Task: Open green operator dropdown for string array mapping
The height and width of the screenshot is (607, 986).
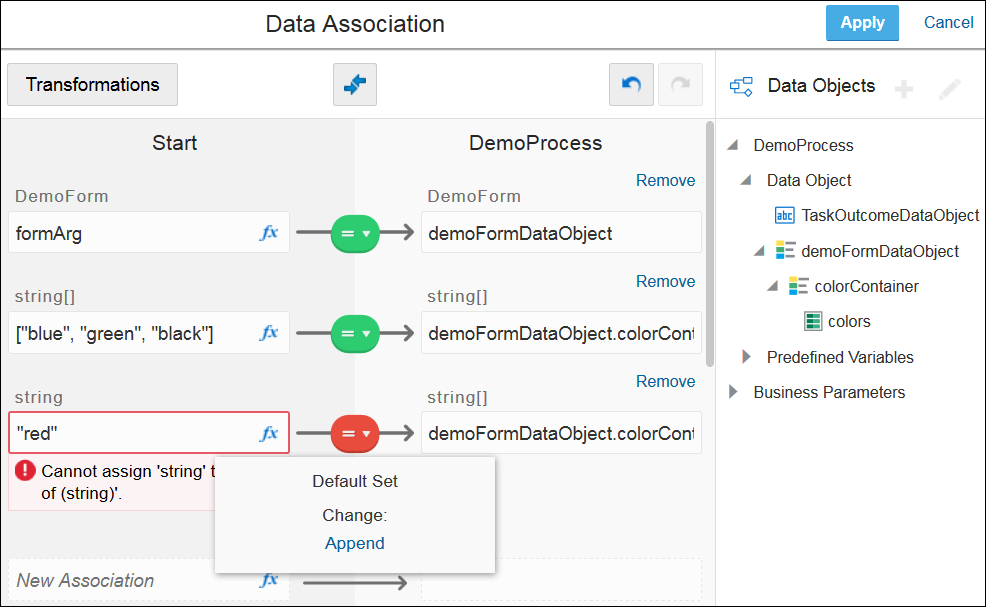Action: tap(356, 333)
